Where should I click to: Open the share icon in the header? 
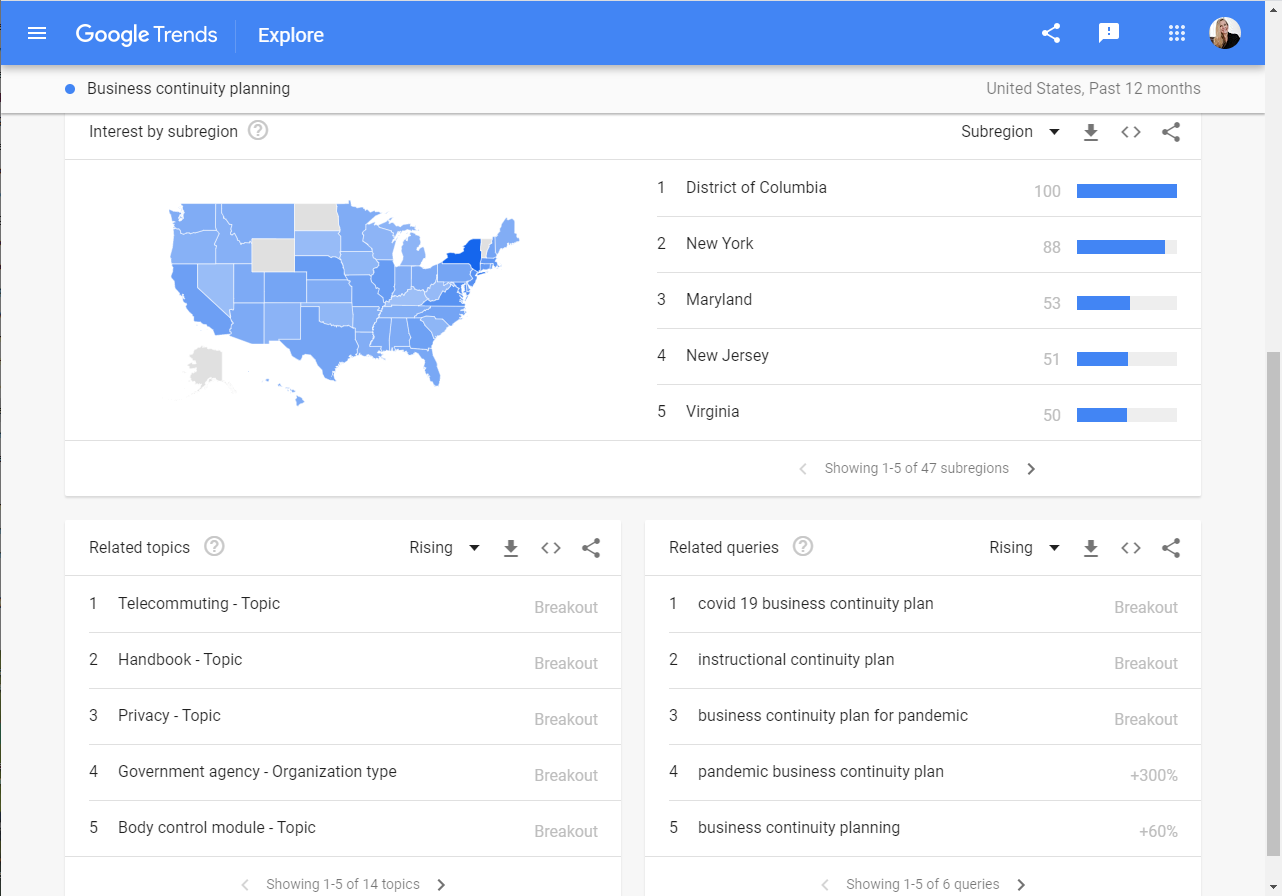tap(1050, 32)
